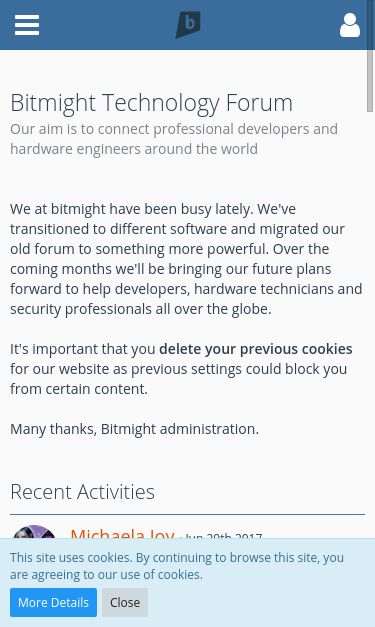The width and height of the screenshot is (375, 627).
Task: Click the divider line under Recent Activities
Action: click(188, 514)
